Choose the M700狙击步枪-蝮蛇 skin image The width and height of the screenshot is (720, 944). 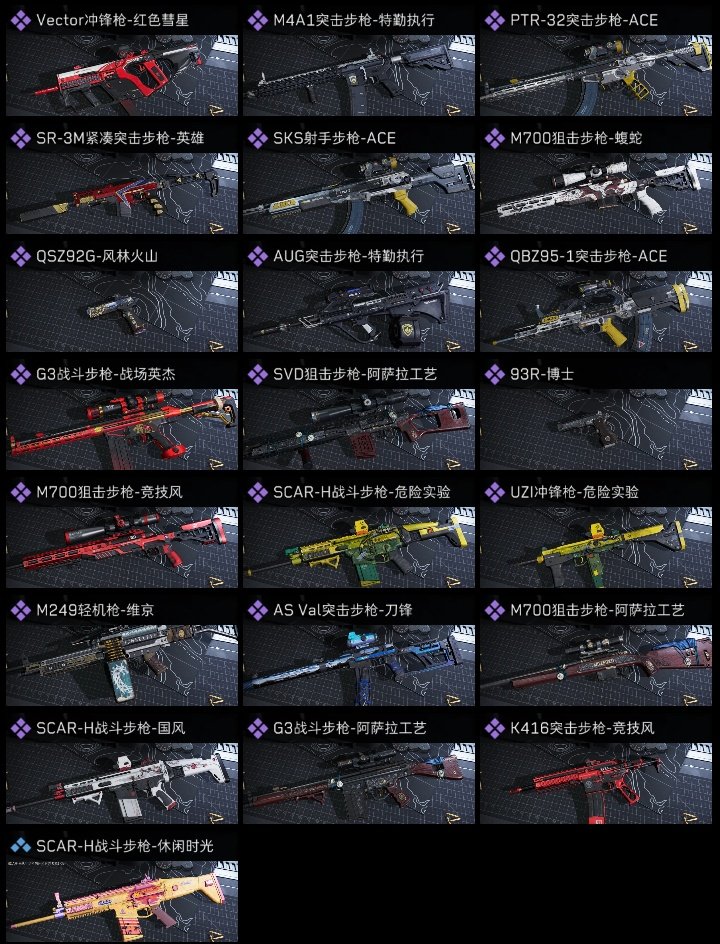click(596, 193)
